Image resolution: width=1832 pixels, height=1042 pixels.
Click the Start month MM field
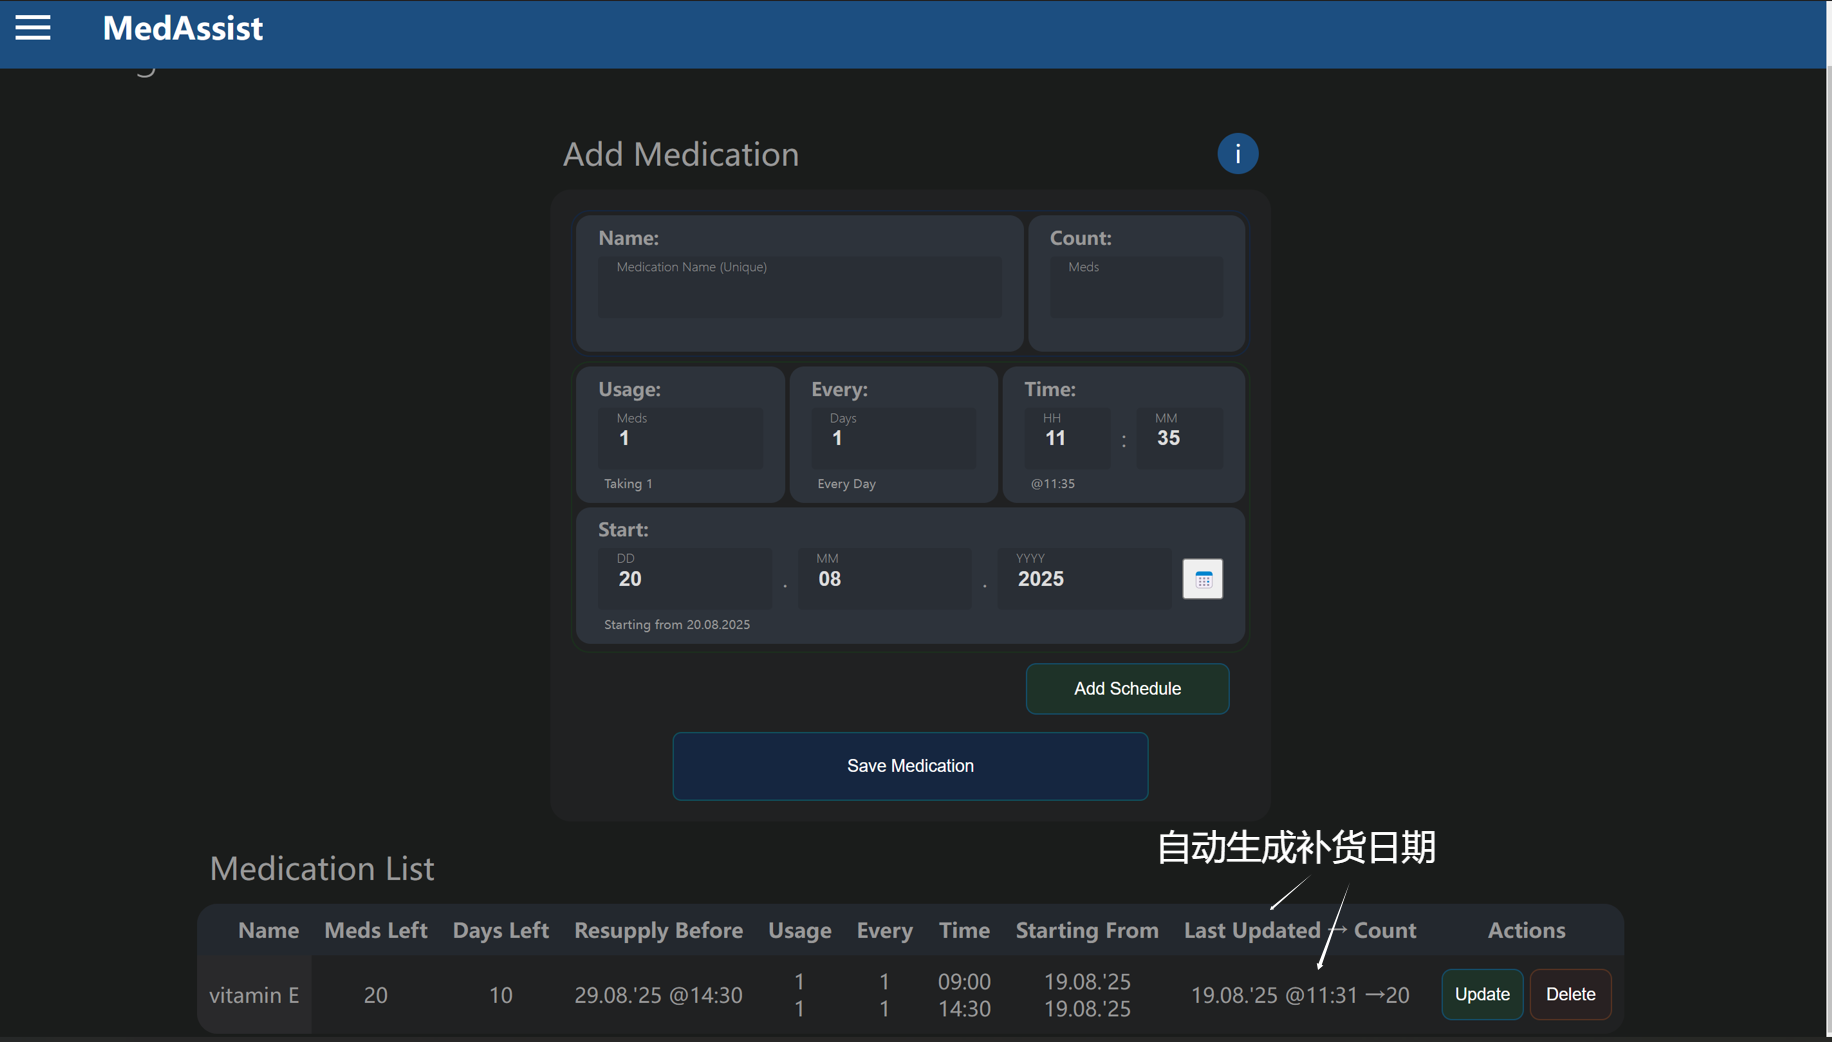(885, 578)
